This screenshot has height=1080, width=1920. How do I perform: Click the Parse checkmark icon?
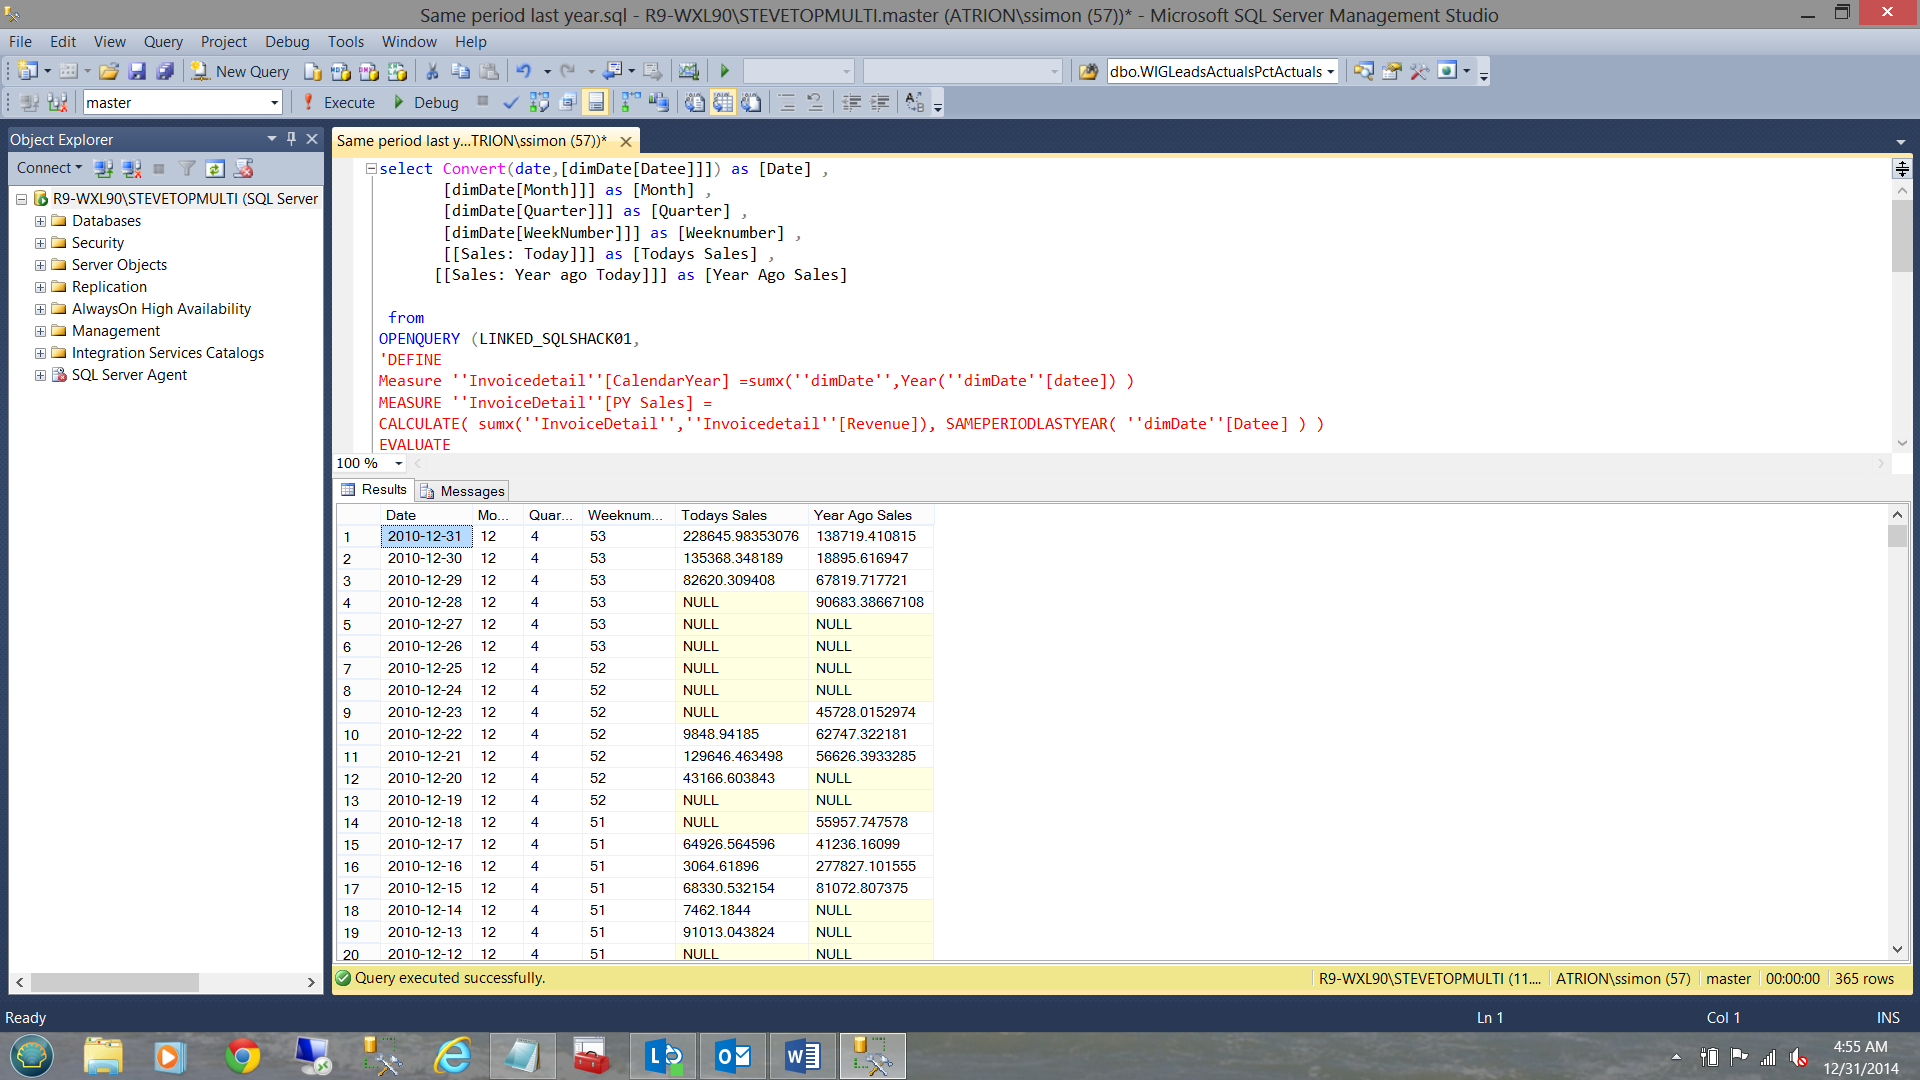[x=511, y=102]
